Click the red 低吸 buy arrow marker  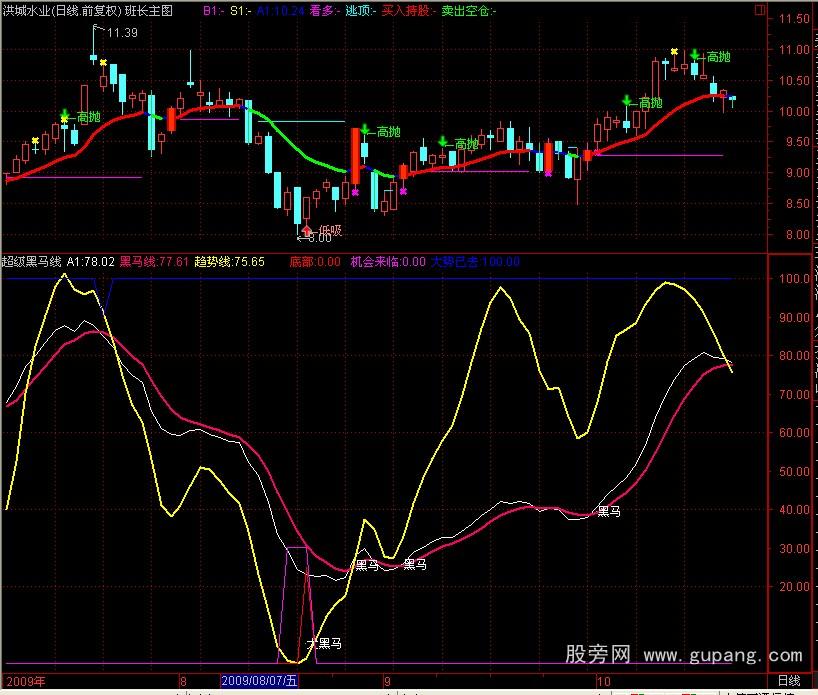[307, 228]
